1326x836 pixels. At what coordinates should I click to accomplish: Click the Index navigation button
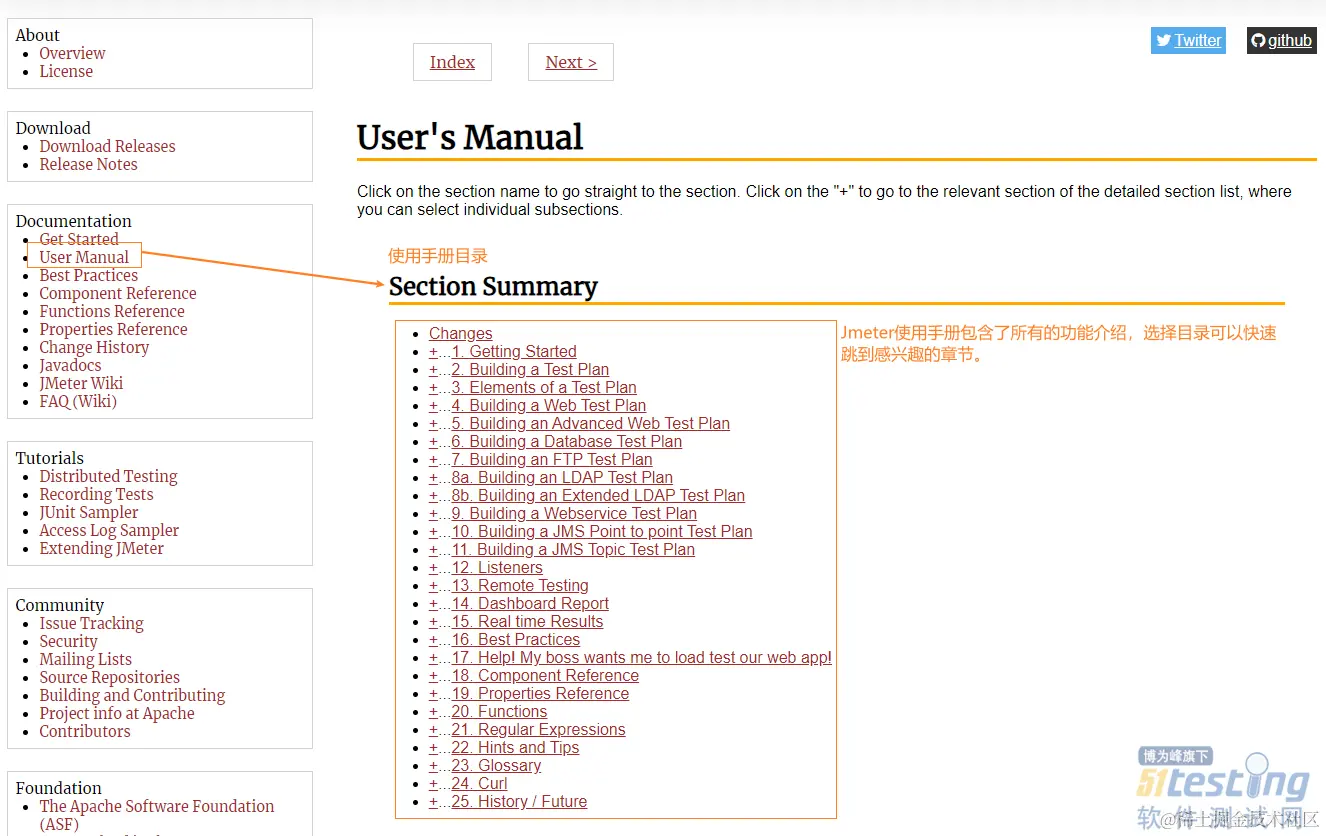coord(452,62)
